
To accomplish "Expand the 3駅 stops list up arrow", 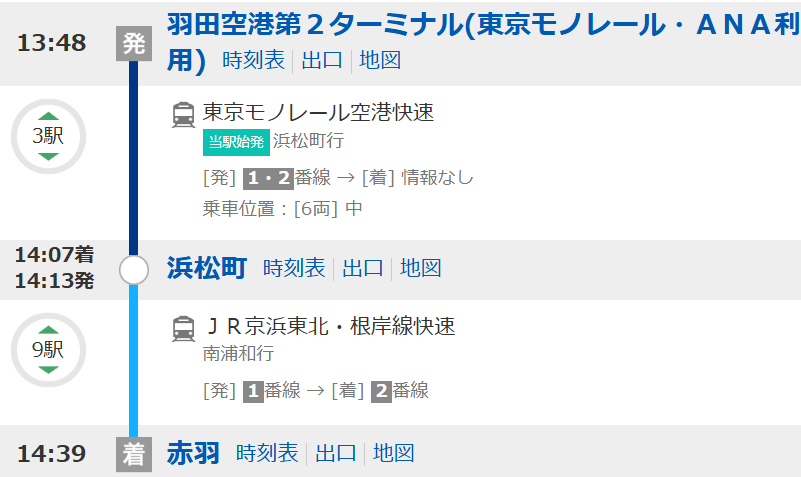I will 49,116.
